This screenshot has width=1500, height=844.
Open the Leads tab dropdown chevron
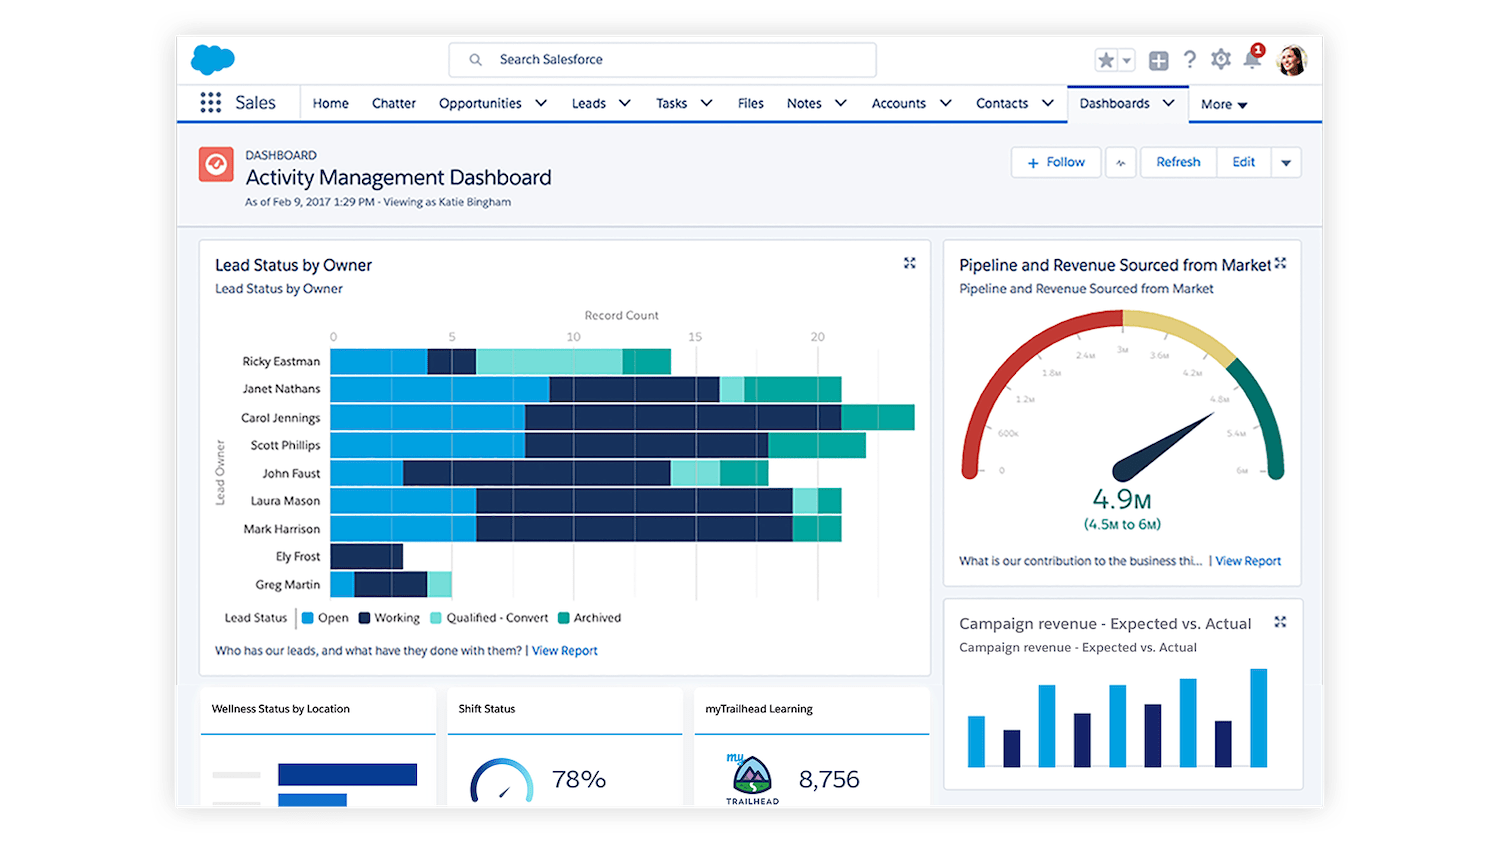coord(625,103)
